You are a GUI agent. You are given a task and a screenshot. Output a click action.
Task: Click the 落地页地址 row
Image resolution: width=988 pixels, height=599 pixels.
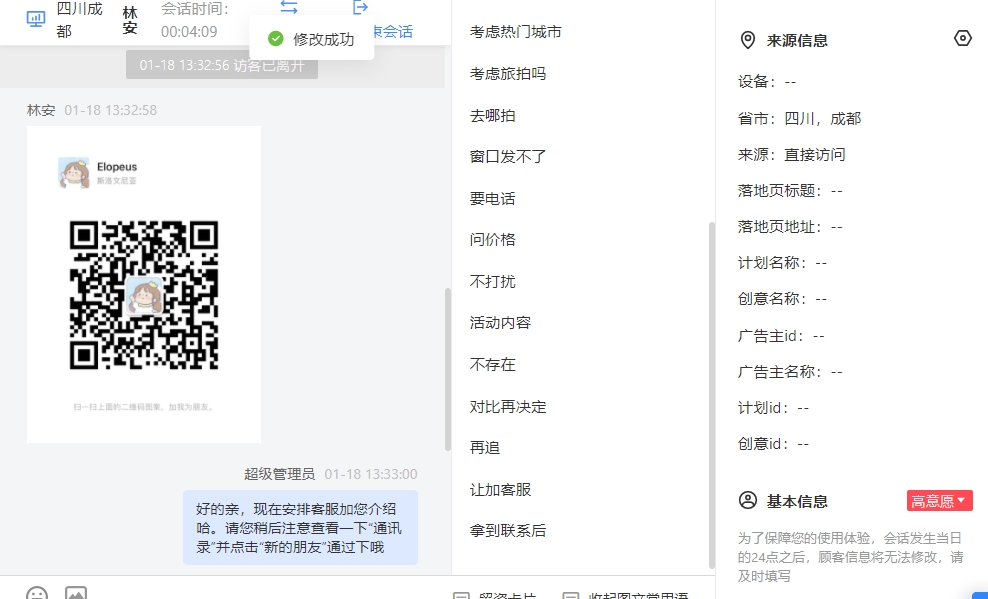[x=790, y=227]
